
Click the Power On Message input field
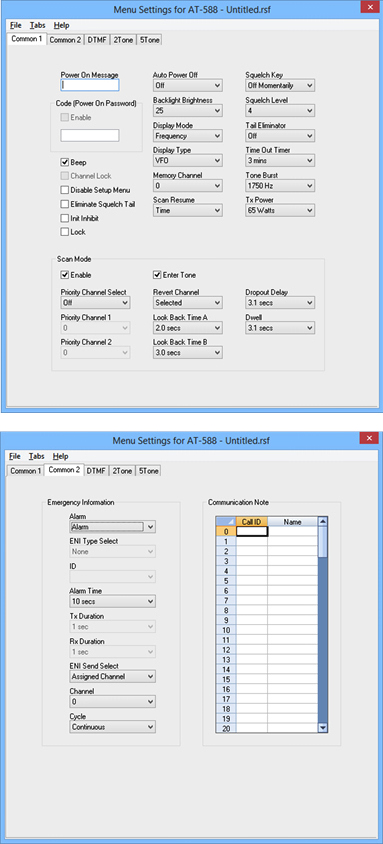tap(90, 85)
